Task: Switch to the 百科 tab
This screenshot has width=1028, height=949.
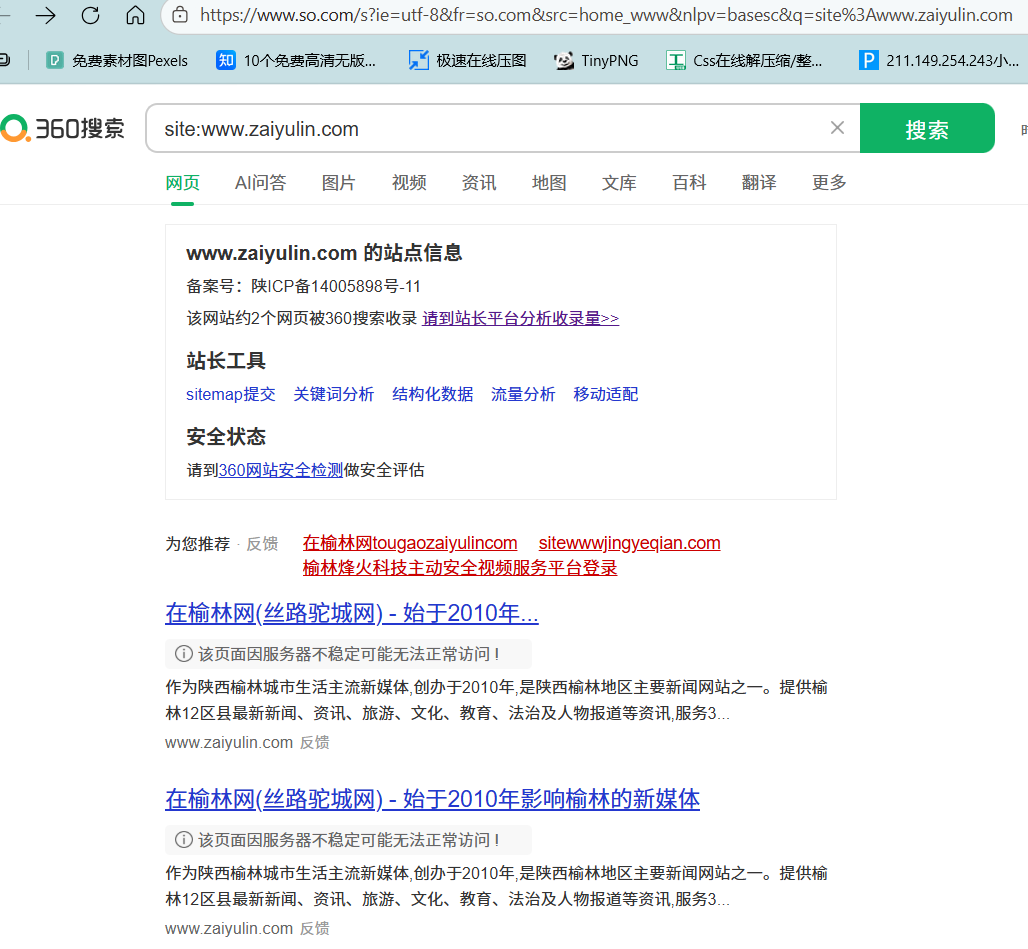Action: tap(689, 183)
